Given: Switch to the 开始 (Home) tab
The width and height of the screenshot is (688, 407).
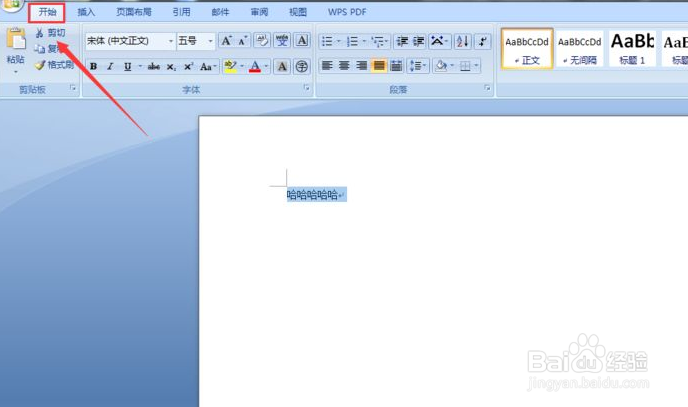Looking at the screenshot, I should [x=47, y=12].
